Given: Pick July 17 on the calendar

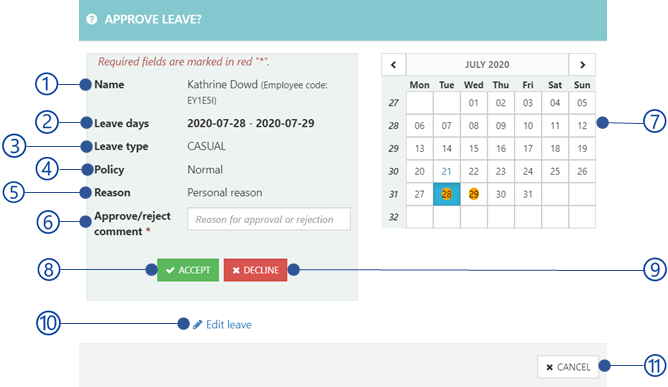Looking at the screenshot, I should click(528, 149).
